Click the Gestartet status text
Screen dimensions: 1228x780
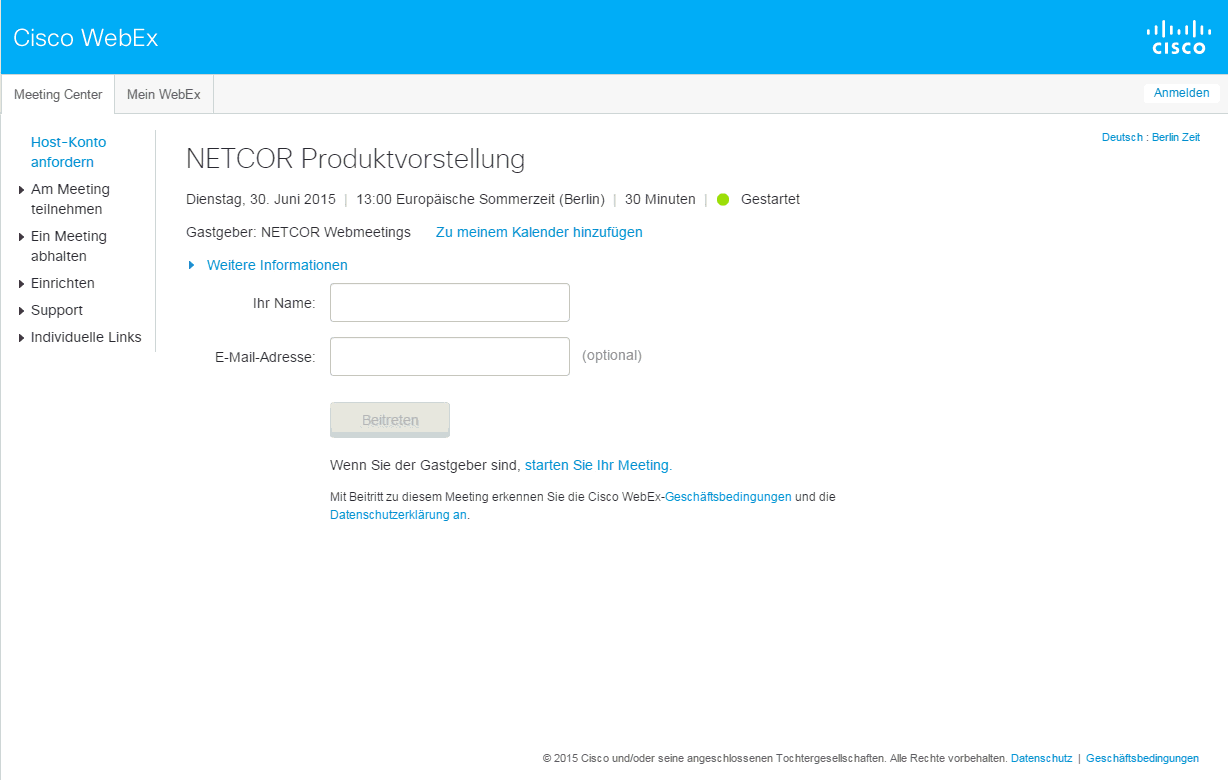coord(770,199)
